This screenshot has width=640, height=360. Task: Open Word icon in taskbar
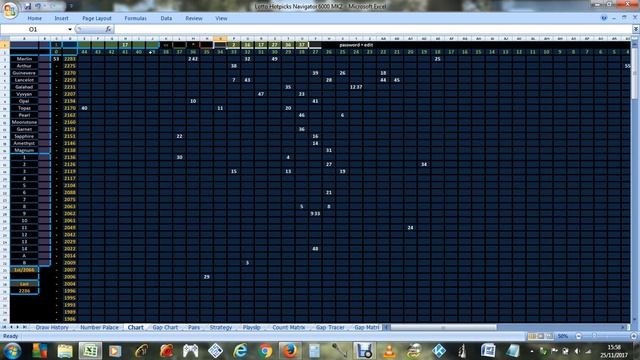488,351
